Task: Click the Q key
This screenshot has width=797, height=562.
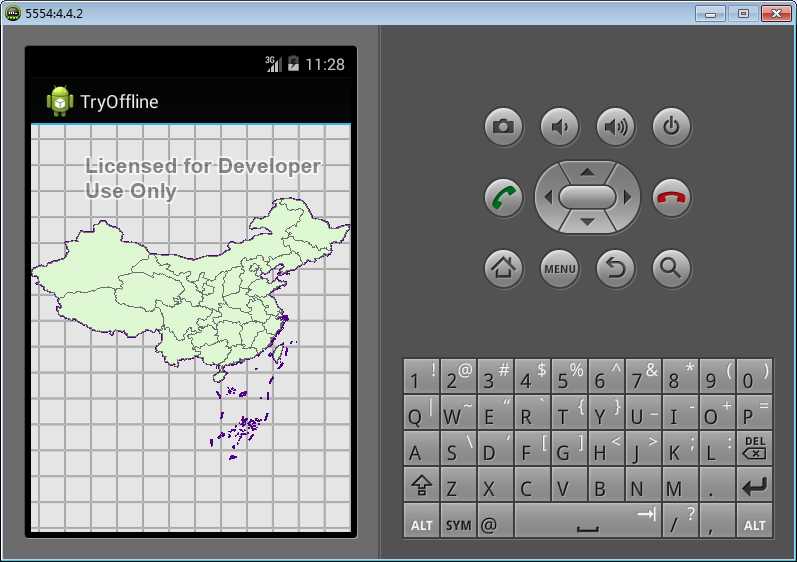Action: click(421, 412)
